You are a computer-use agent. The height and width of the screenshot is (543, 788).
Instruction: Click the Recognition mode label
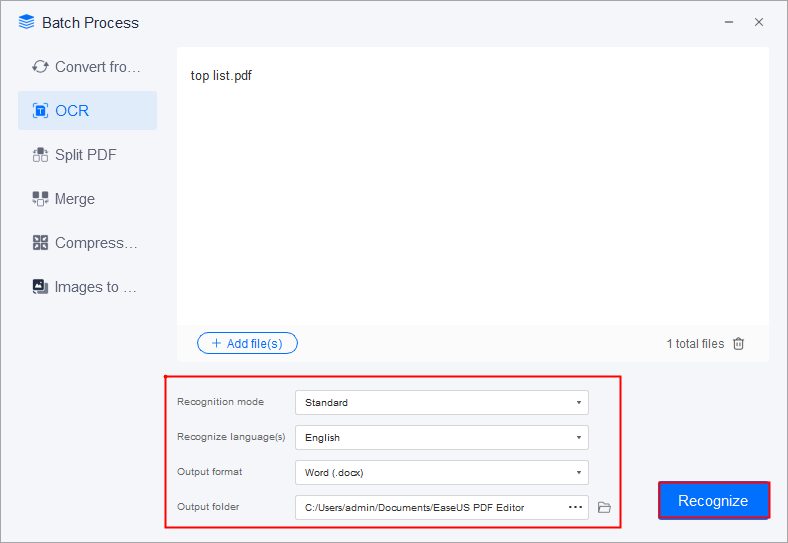[220, 402]
